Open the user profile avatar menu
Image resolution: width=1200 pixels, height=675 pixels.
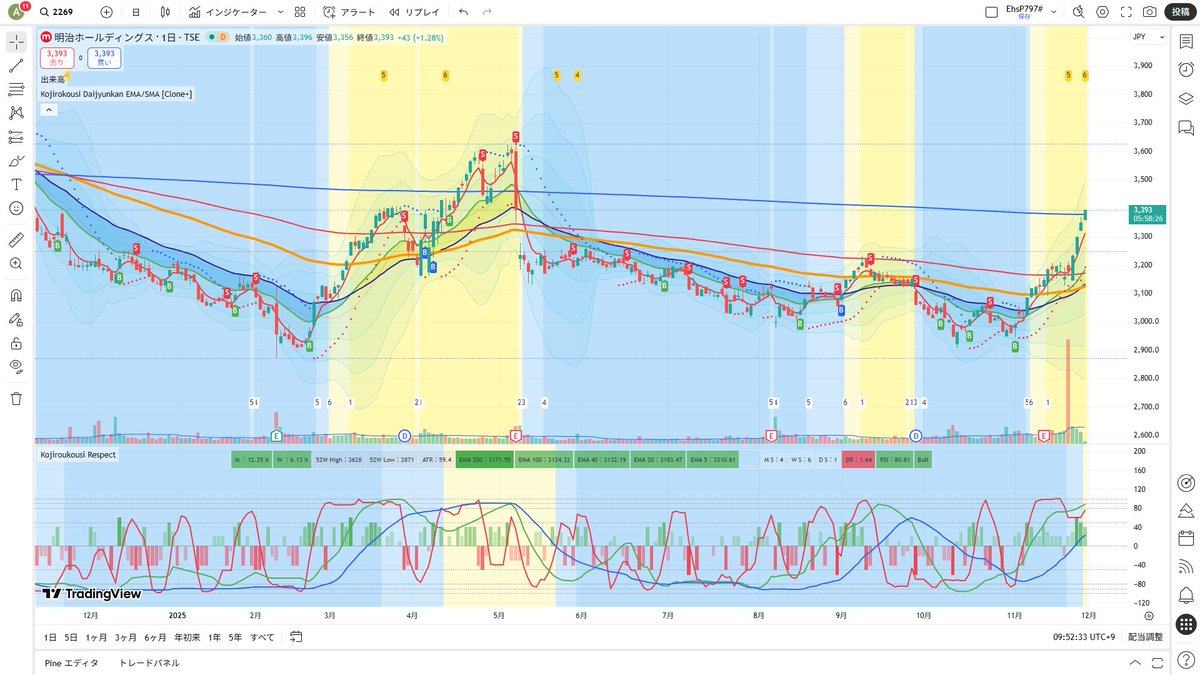(x=16, y=12)
